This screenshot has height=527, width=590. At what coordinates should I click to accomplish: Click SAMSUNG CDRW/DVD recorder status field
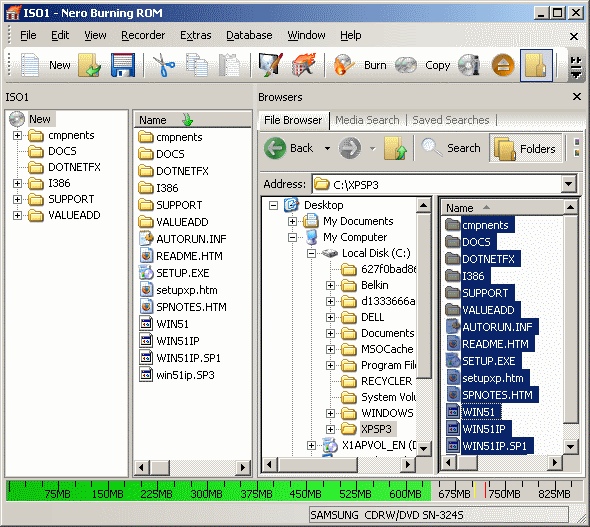coord(438,515)
